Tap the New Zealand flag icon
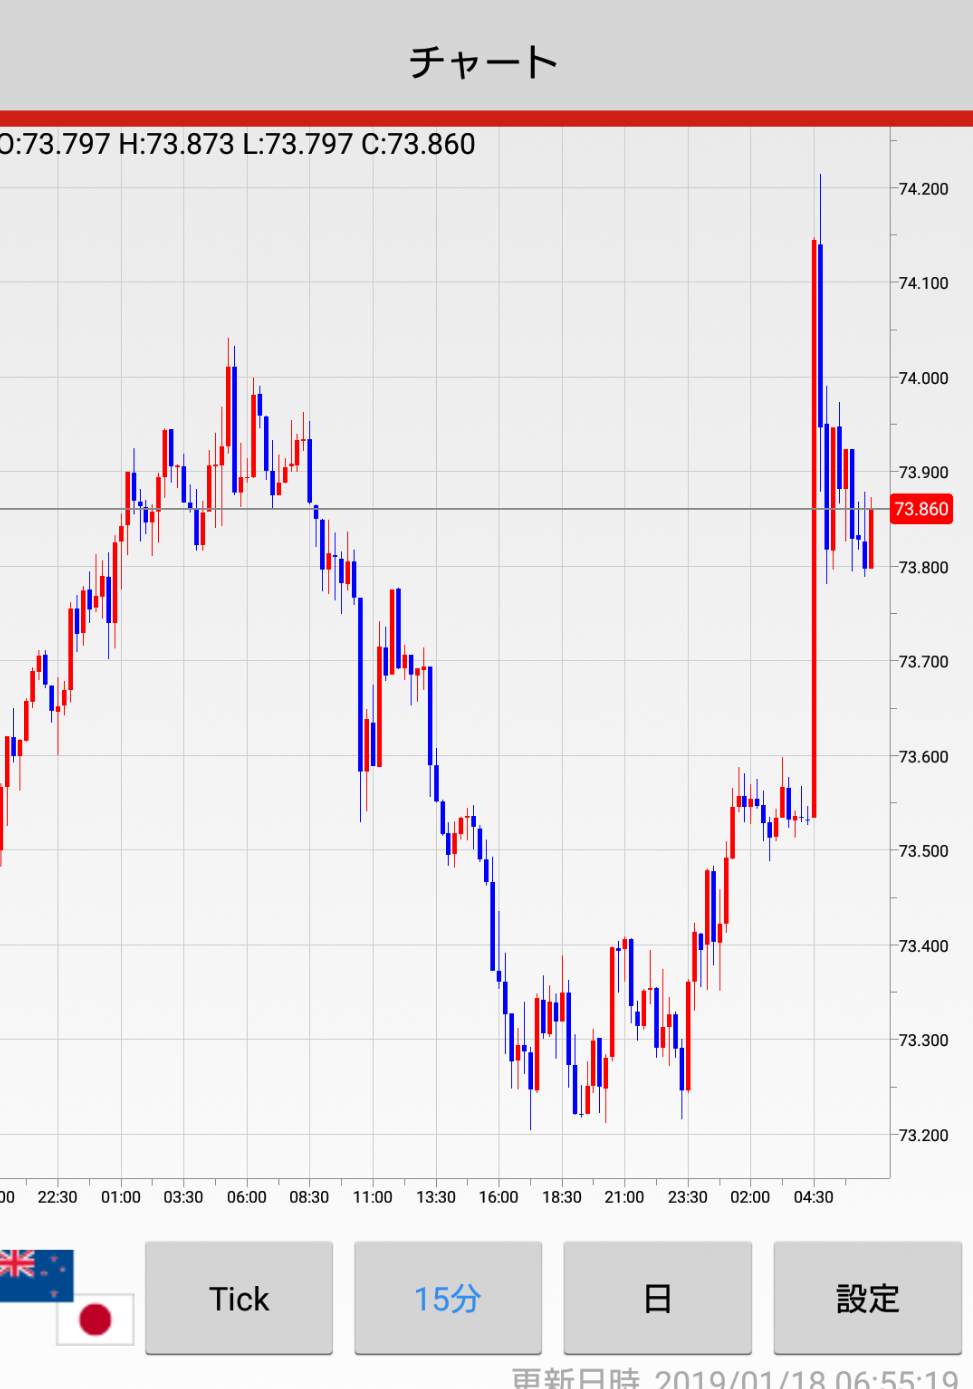 pos(35,1273)
